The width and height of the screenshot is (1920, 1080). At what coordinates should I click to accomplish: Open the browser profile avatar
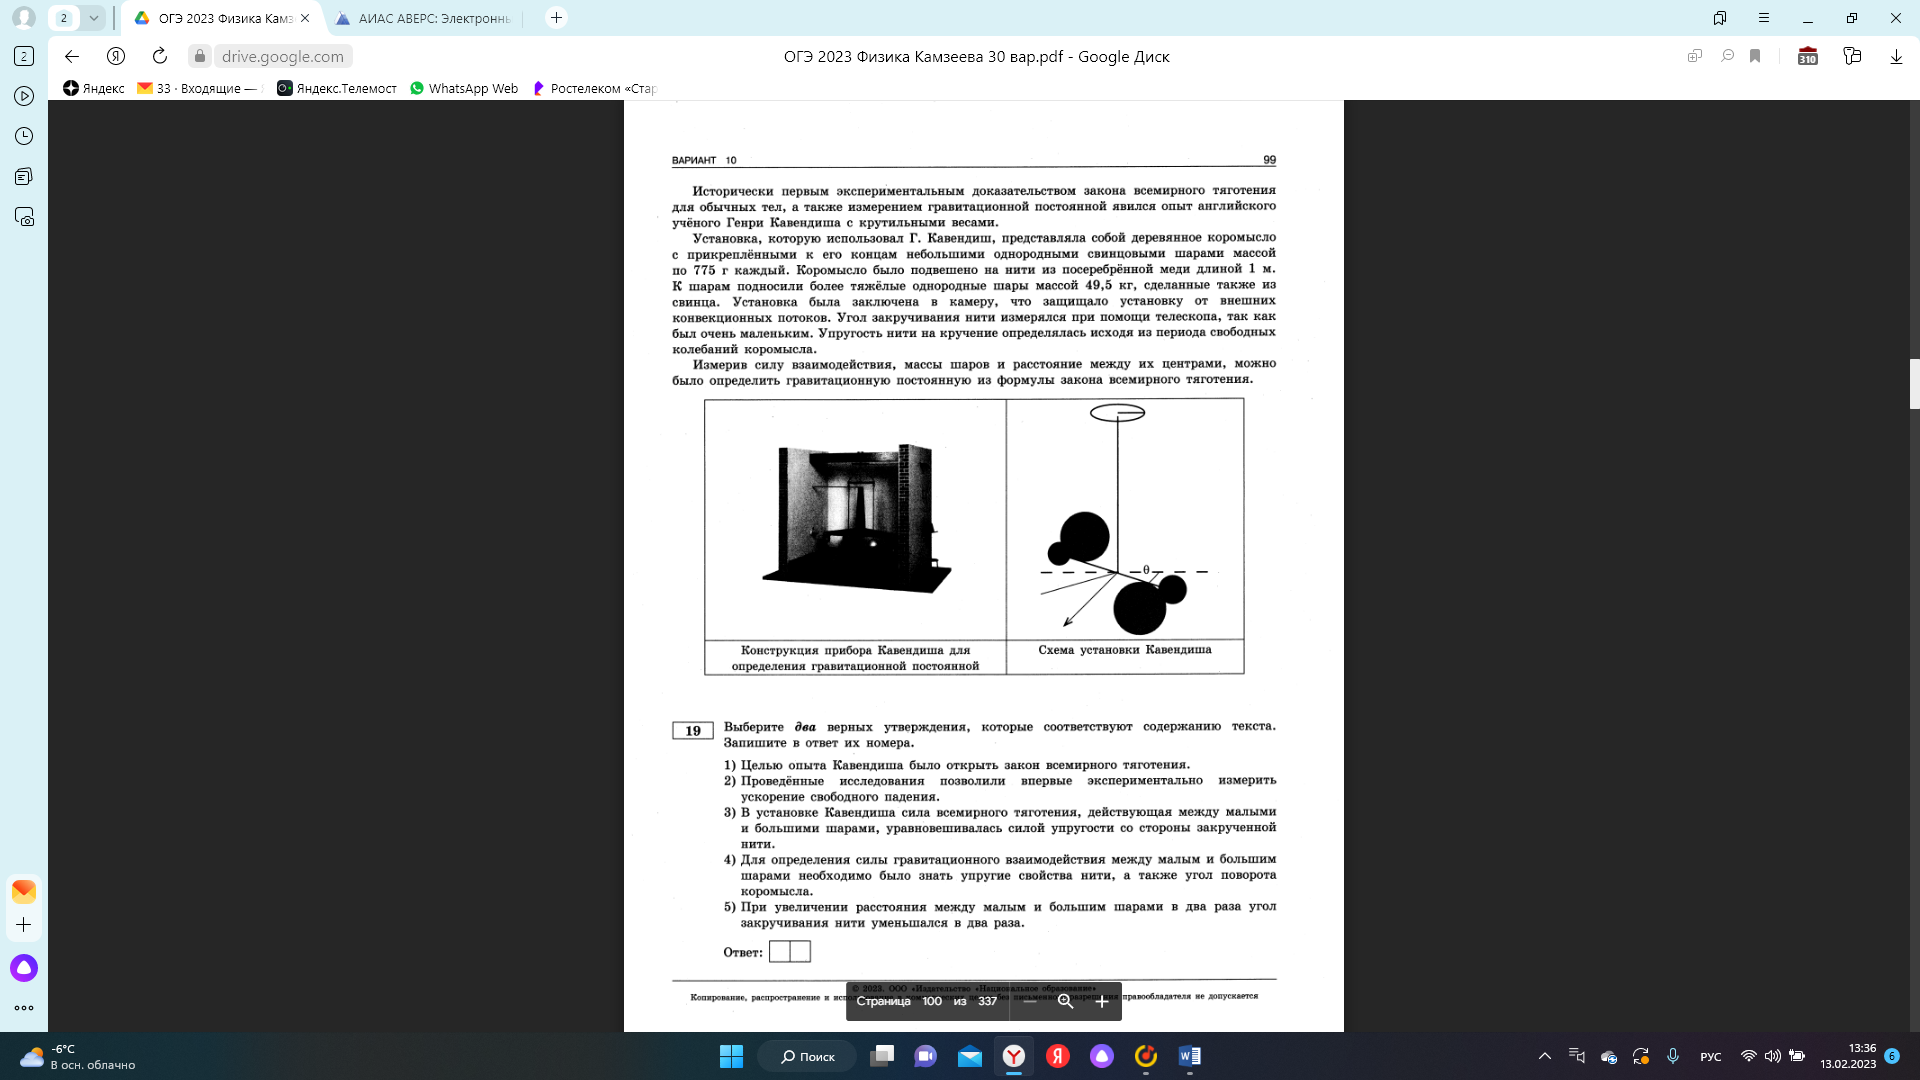coord(24,18)
